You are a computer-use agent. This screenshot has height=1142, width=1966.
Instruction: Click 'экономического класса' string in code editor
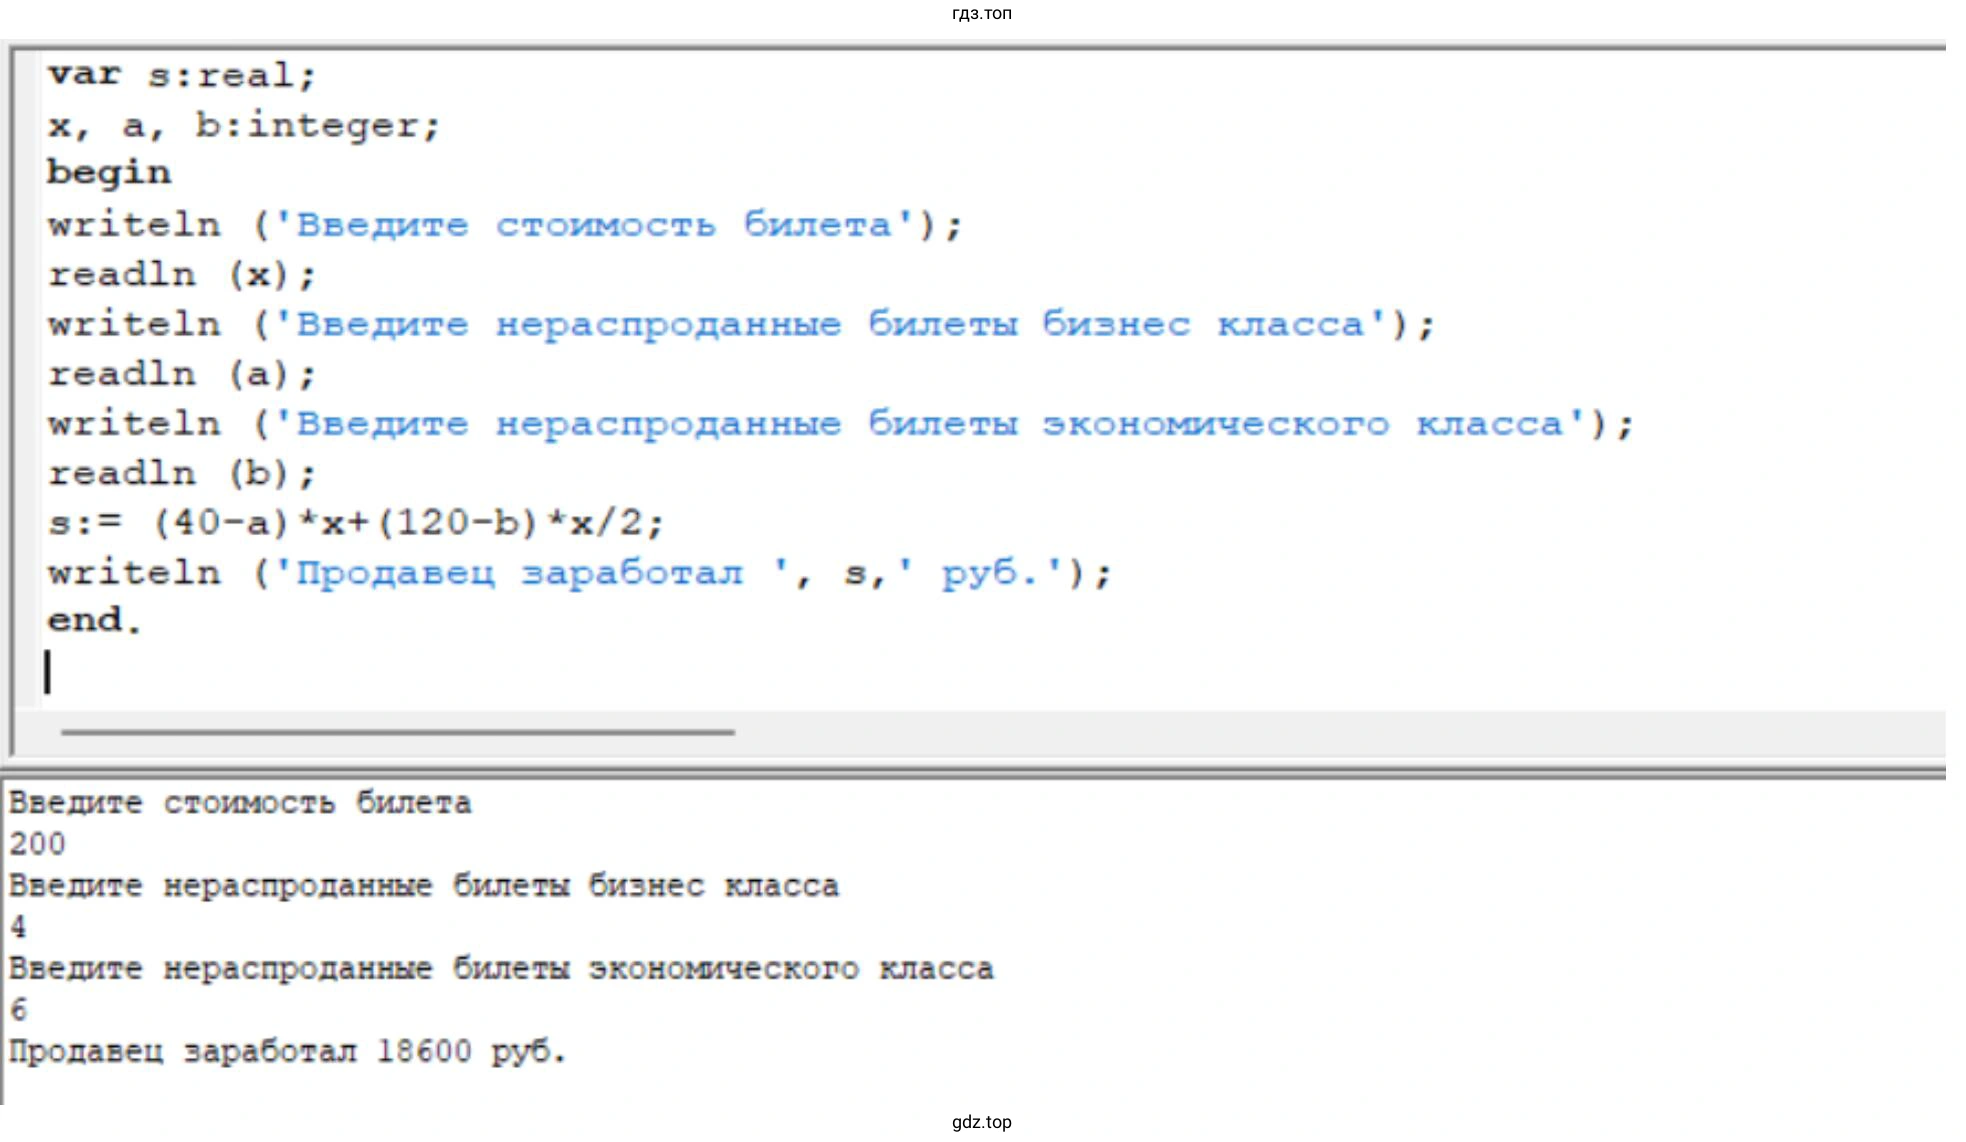coord(1302,424)
